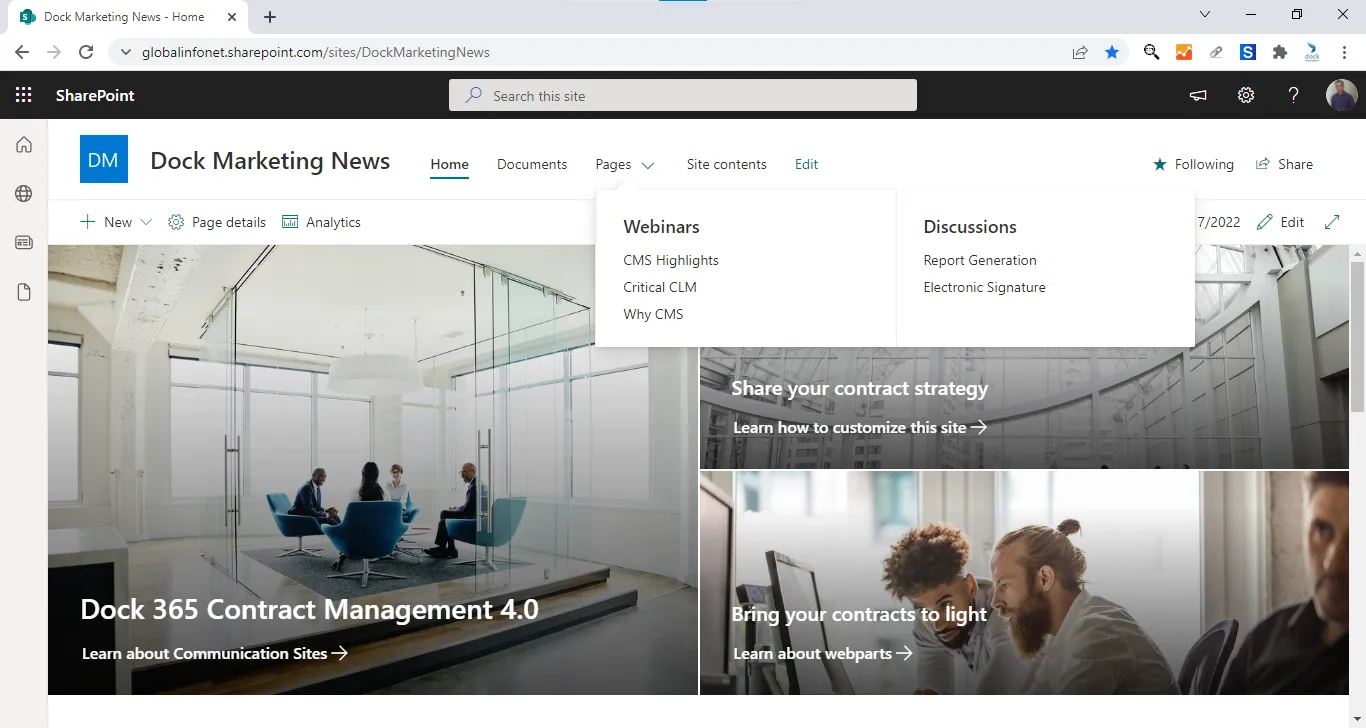This screenshot has width=1366, height=728.
Task: Open the Help question mark
Action: pos(1293,95)
